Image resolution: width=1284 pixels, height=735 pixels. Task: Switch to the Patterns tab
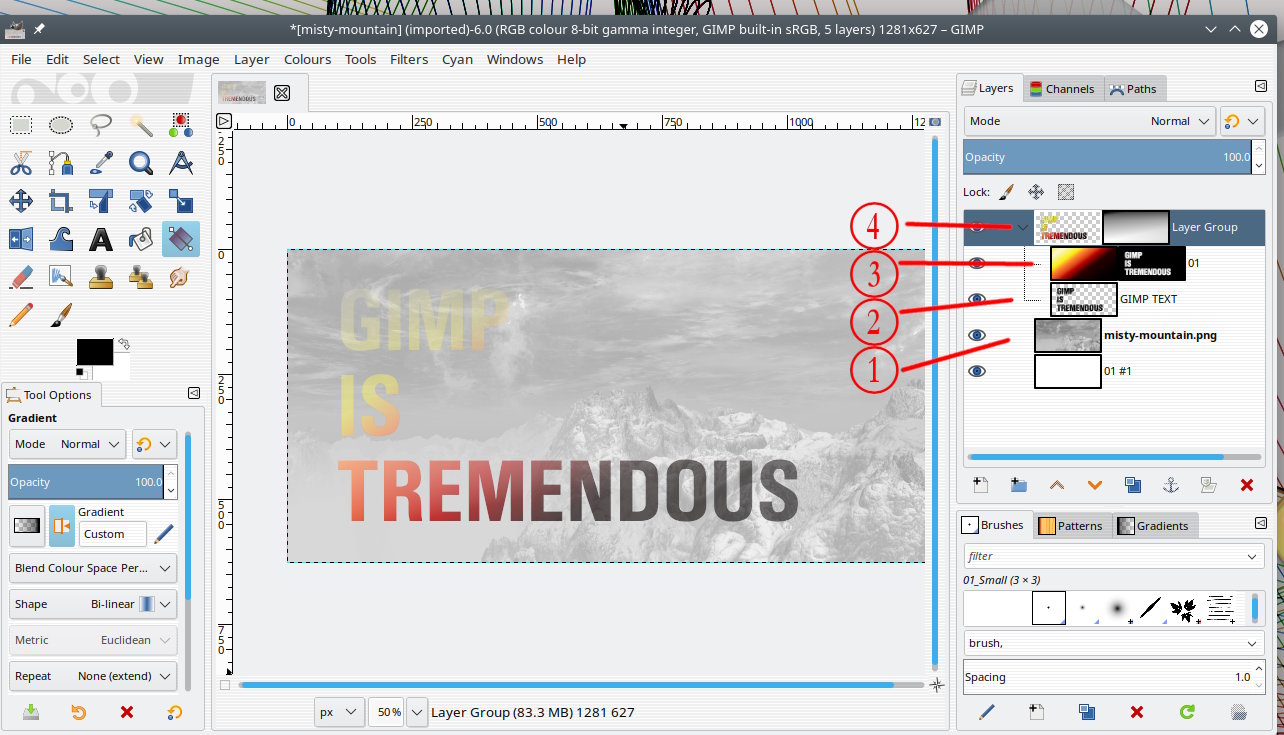click(x=1071, y=526)
